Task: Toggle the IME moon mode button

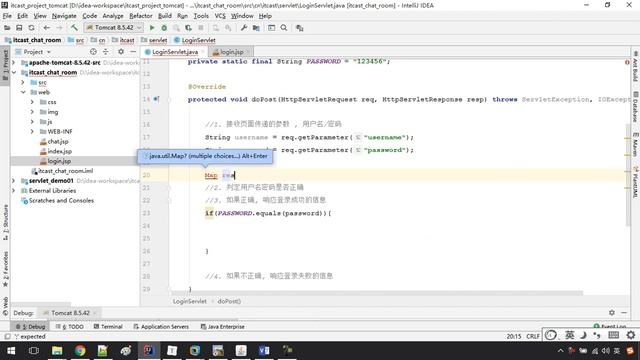Action: [x=584, y=335]
